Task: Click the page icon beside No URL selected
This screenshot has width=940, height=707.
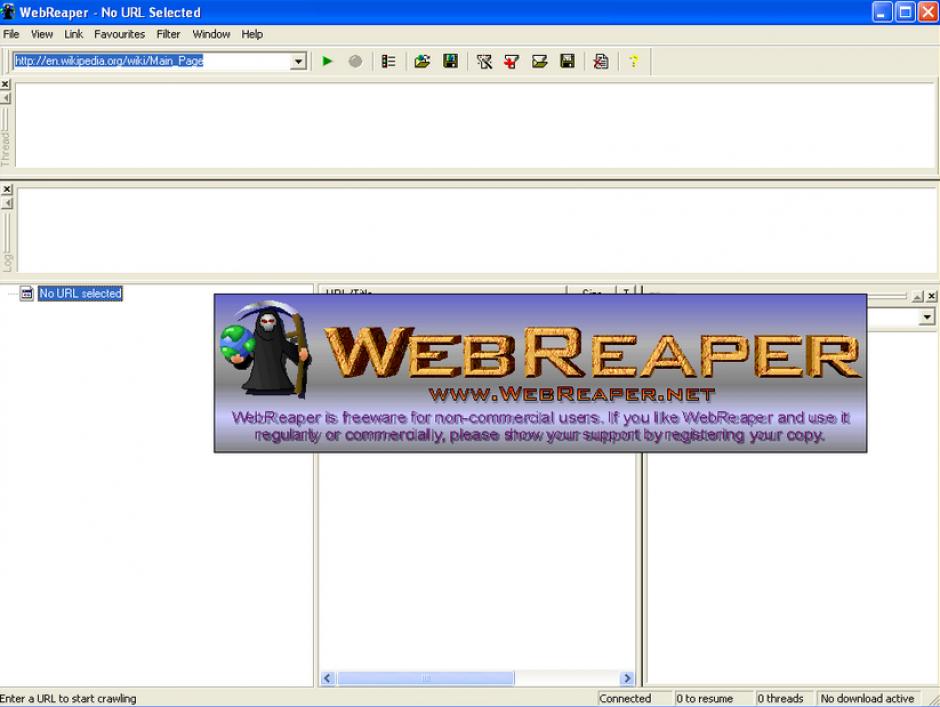Action: 26,293
